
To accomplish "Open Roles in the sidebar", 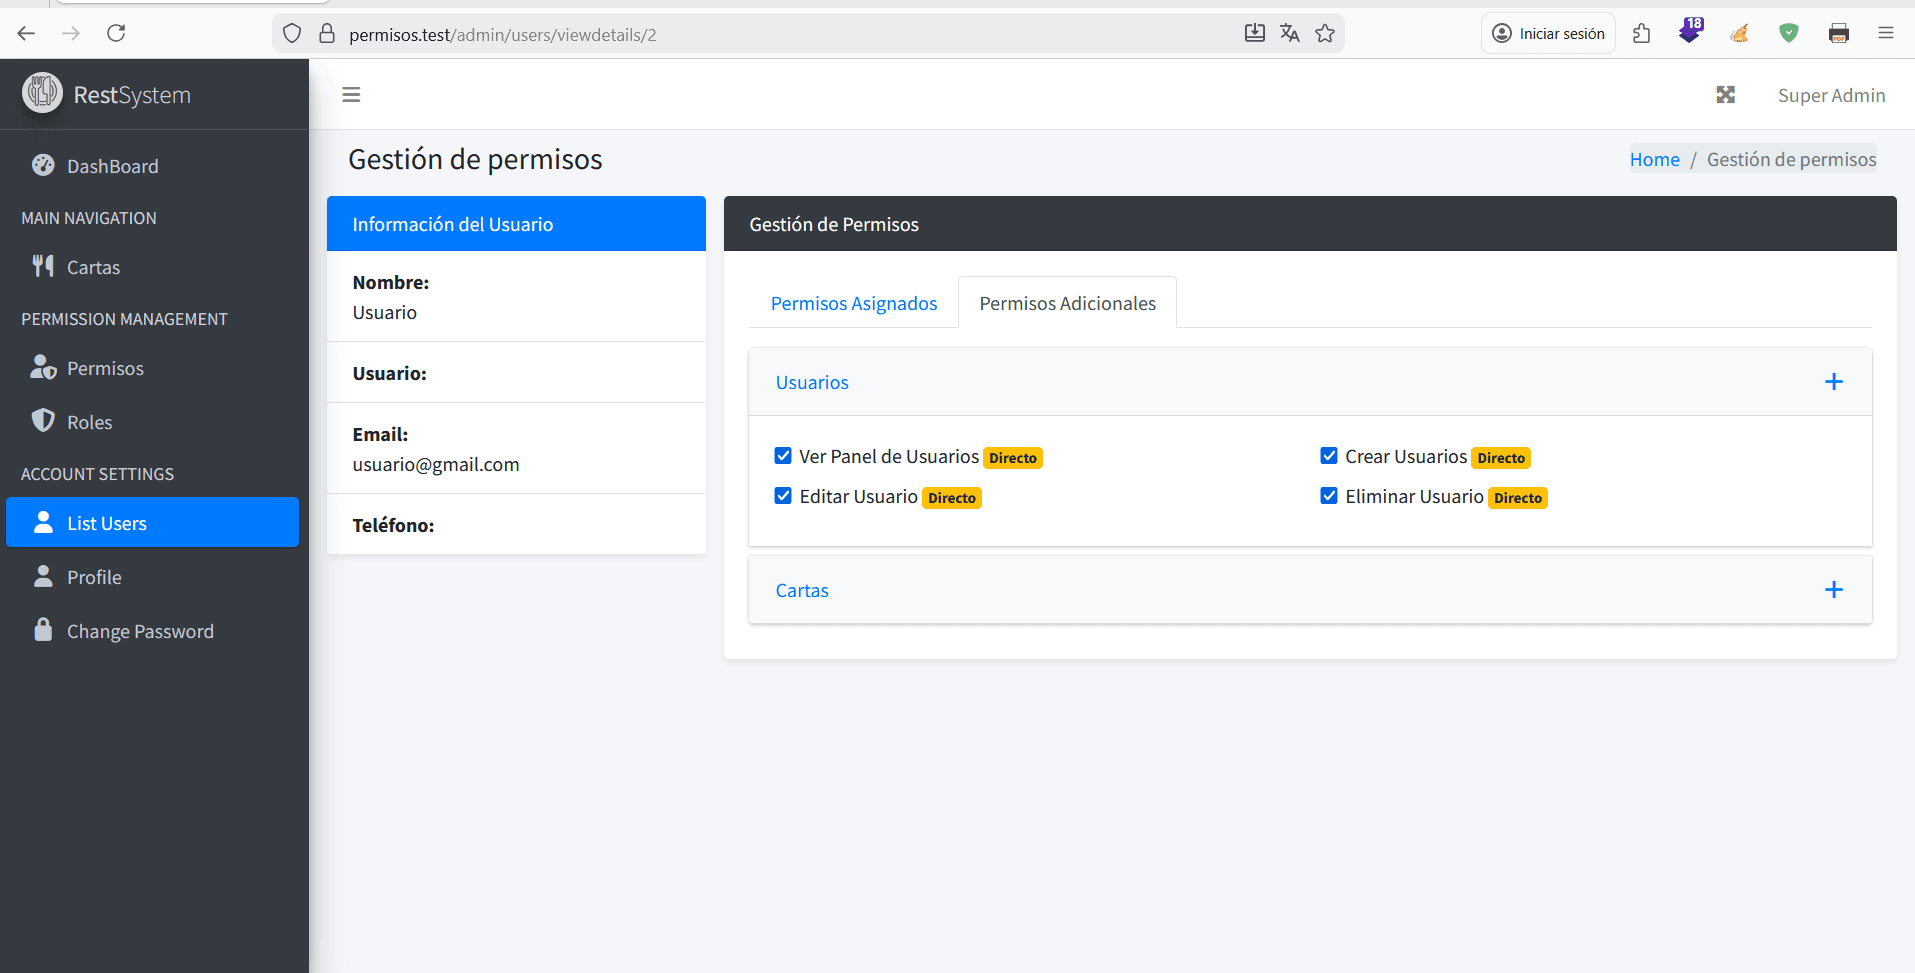I will [x=89, y=422].
